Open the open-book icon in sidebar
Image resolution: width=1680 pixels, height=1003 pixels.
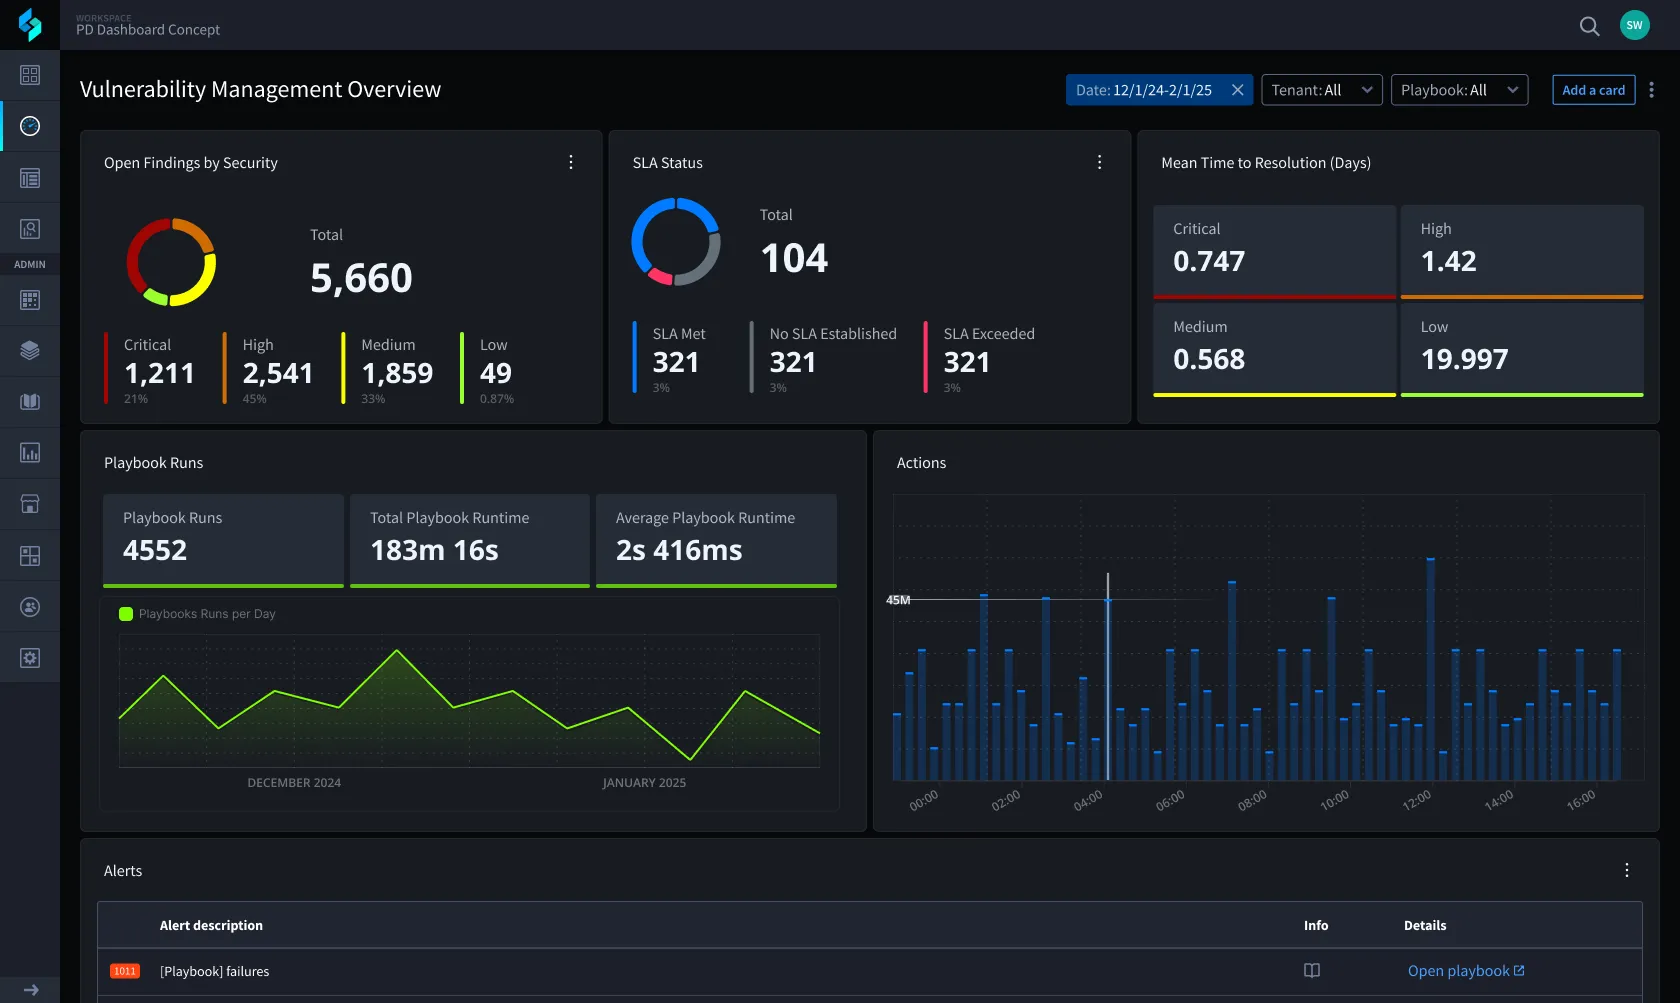point(30,401)
